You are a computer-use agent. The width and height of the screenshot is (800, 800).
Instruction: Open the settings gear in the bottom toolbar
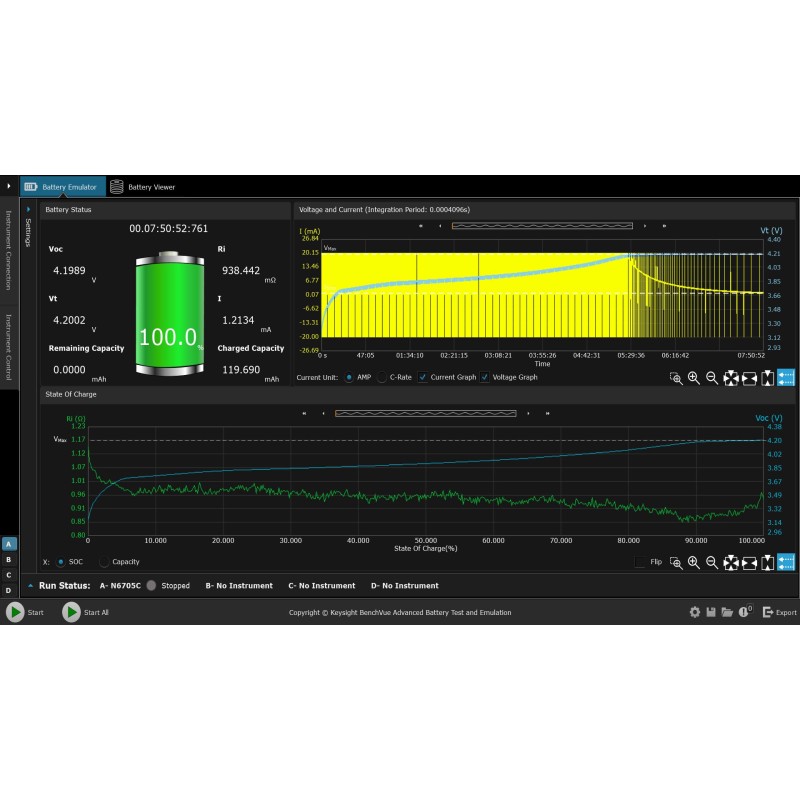coord(694,613)
